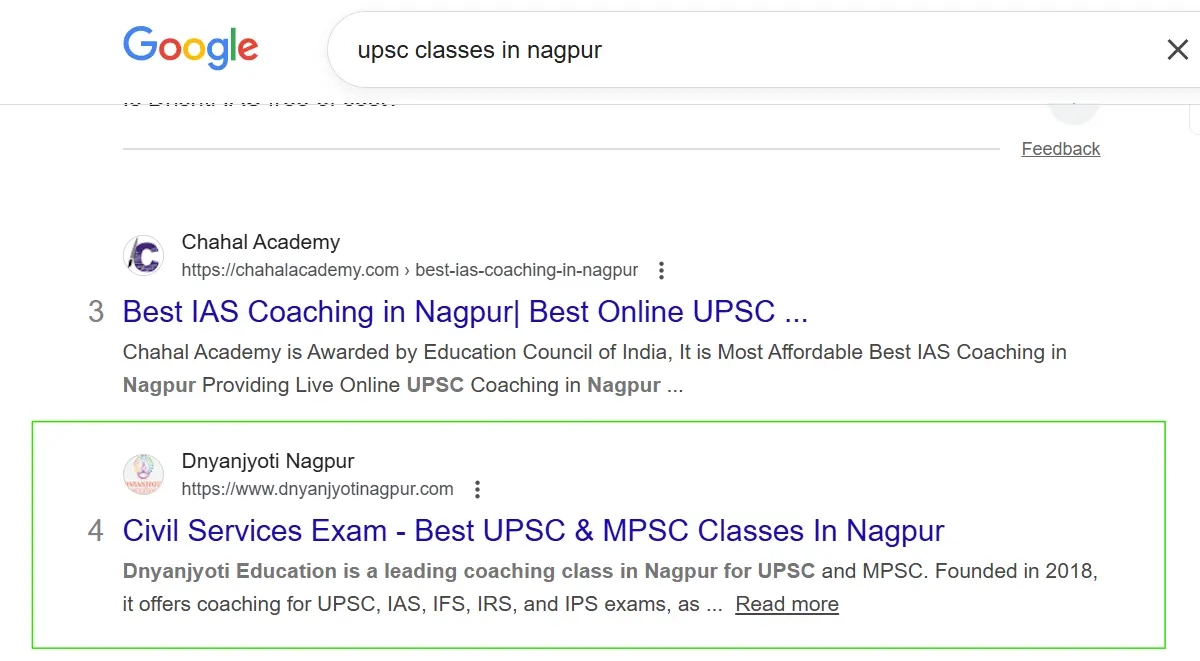Click the dnyanjyotinagpur.com URL
1200x661 pixels.
tap(317, 489)
